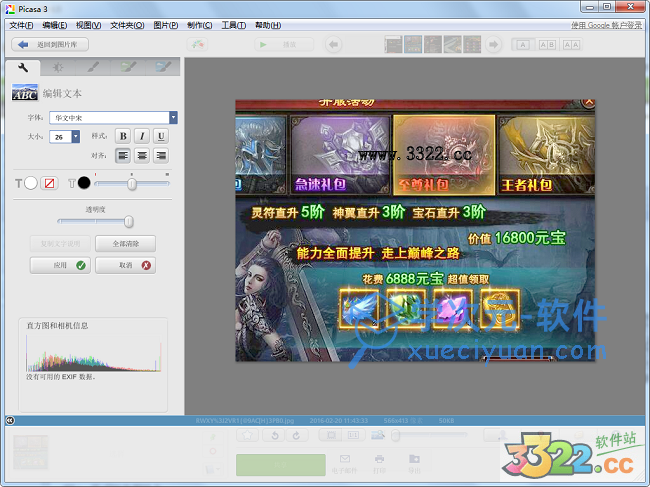Select third thumbnail in top filmstrip
This screenshot has width=650, height=487.
(433, 44)
